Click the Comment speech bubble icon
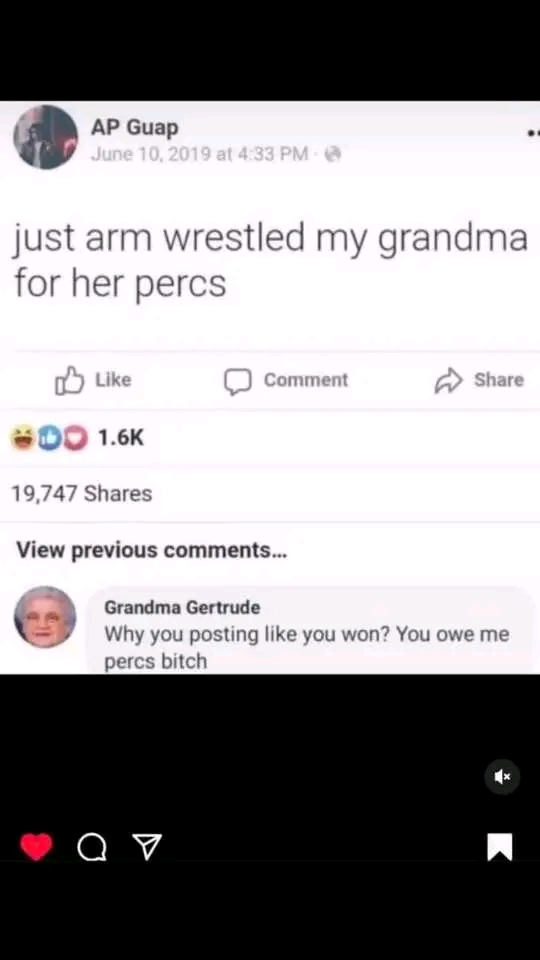Screen dimensions: 540x960 [238, 381]
